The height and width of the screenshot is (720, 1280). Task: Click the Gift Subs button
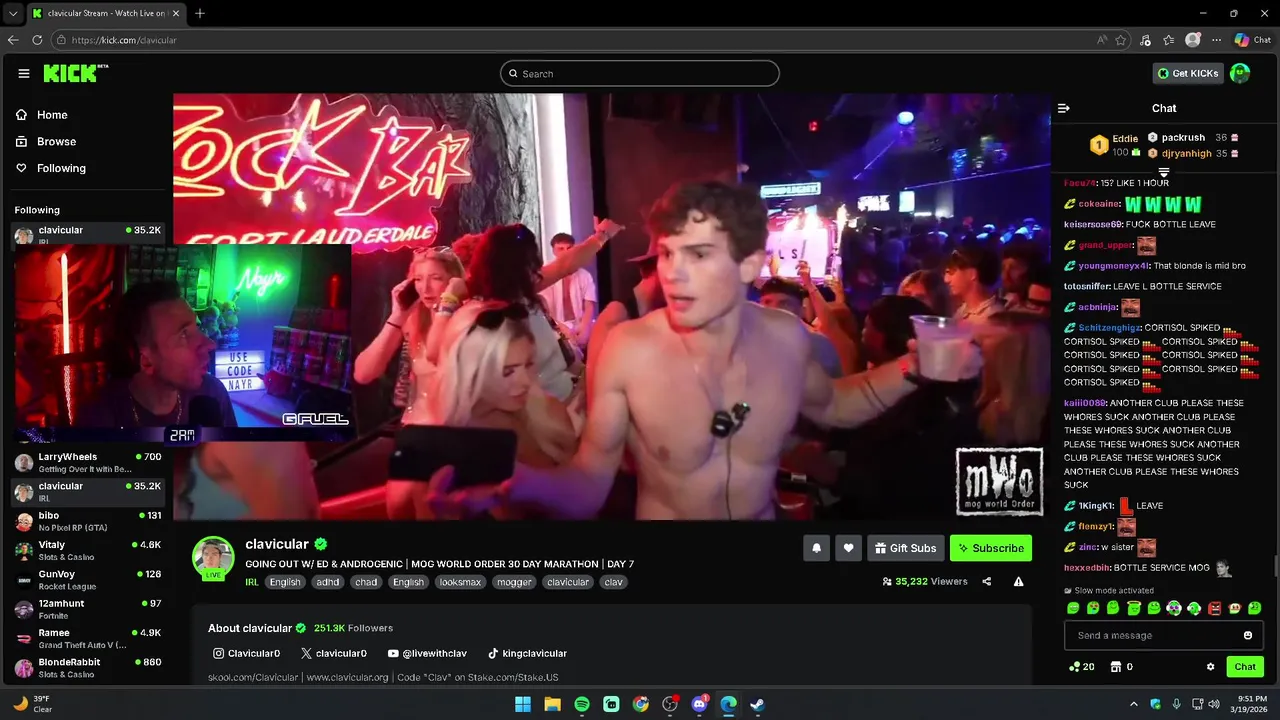pyautogui.click(x=905, y=548)
